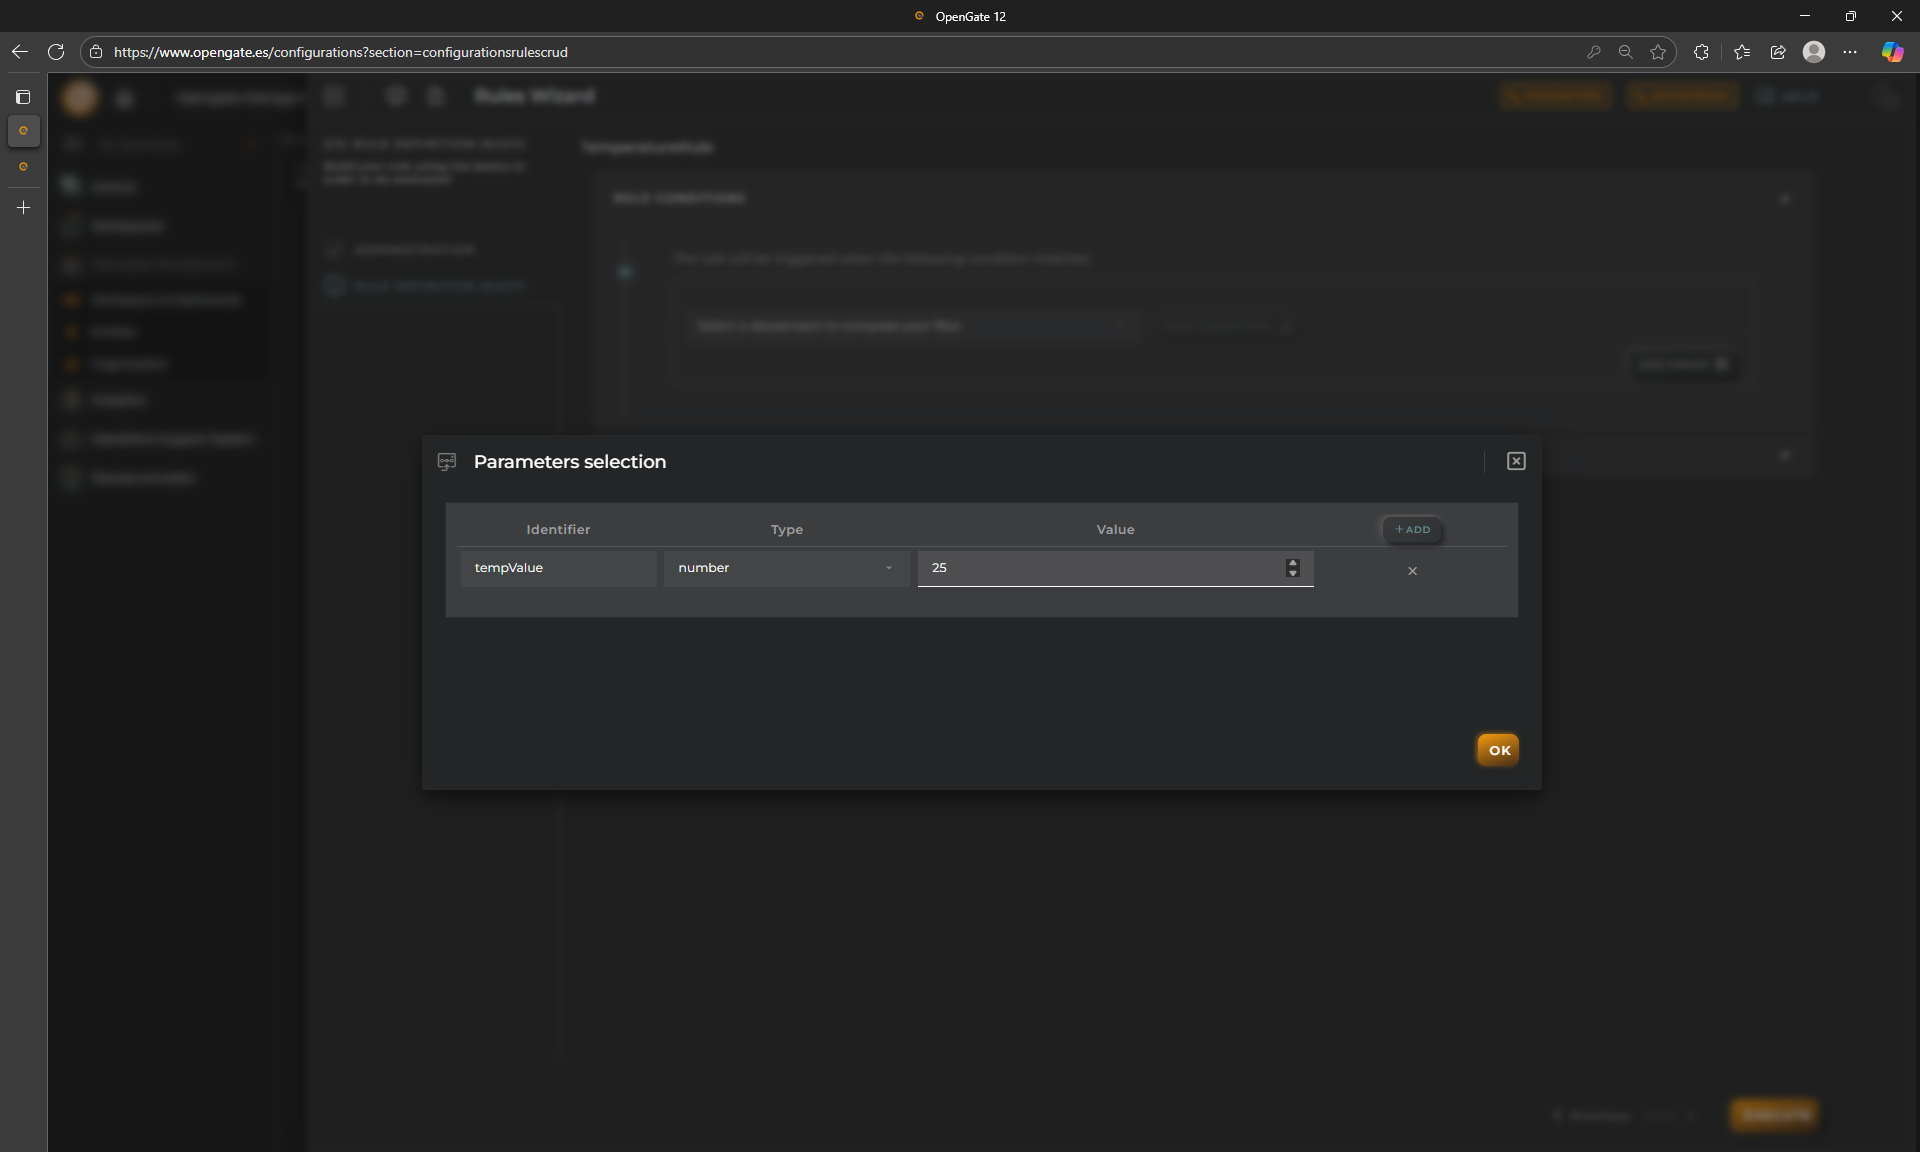Open browser extensions puzzle icon

[x=1701, y=52]
